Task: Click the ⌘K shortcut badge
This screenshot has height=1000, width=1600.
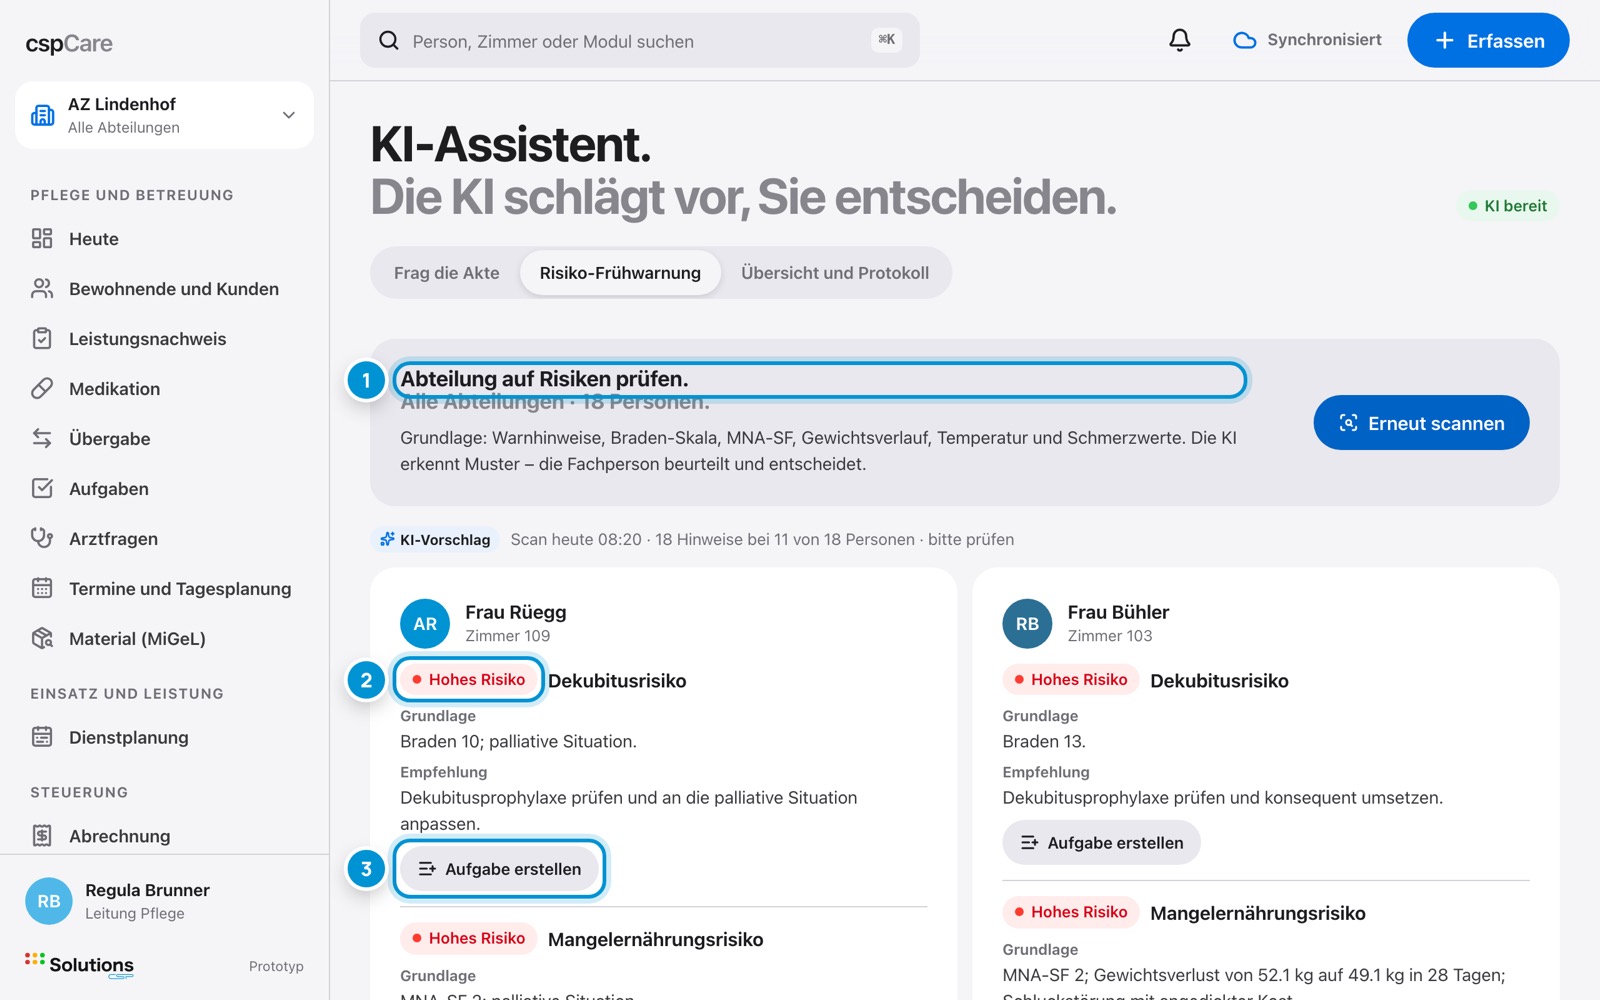Action: [887, 39]
